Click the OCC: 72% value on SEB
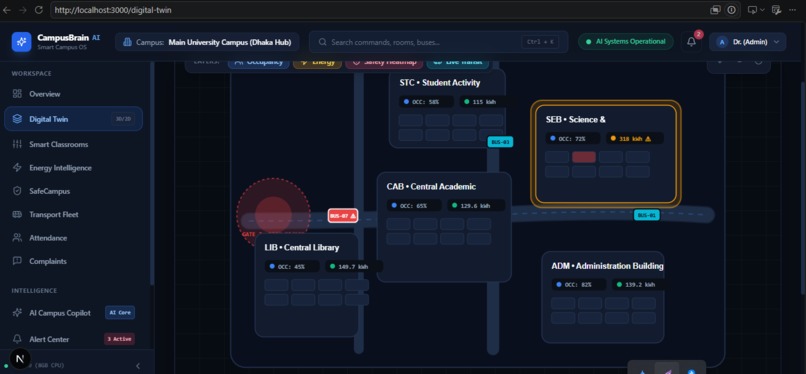Viewport: 806px width, 374px height. 571,139
